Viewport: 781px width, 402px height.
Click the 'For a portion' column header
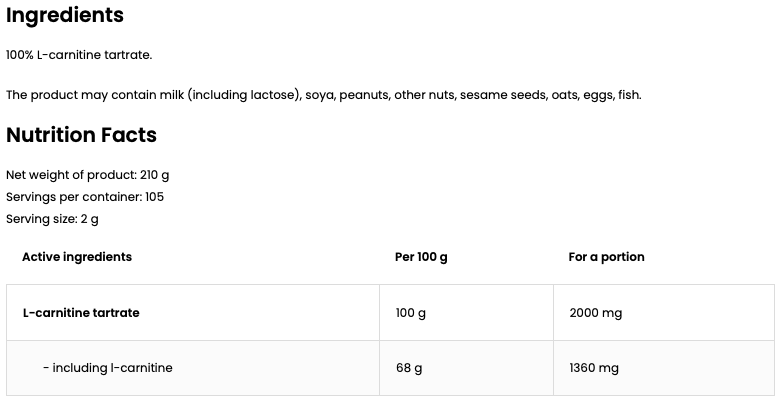pyautogui.click(x=606, y=257)
